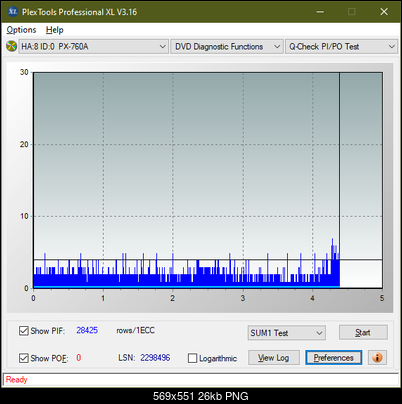Open the Preferences button
Screen dimensions: 402x404
pyautogui.click(x=334, y=358)
